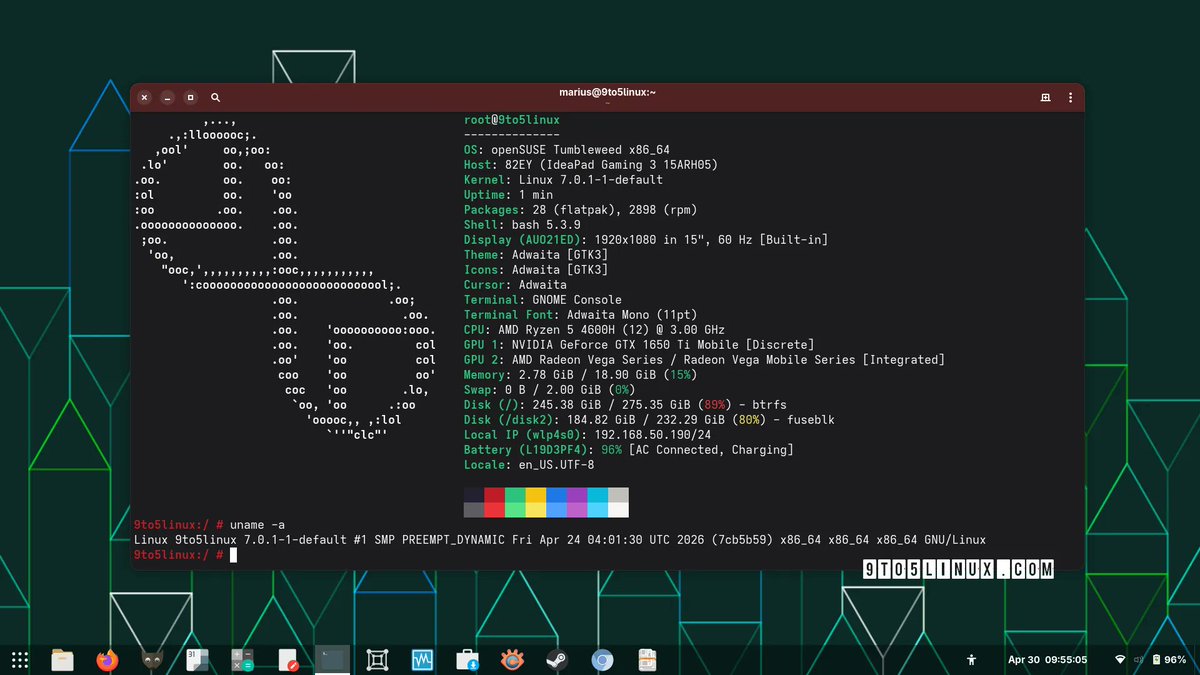Open the Console three-dot main menu

click(1071, 97)
